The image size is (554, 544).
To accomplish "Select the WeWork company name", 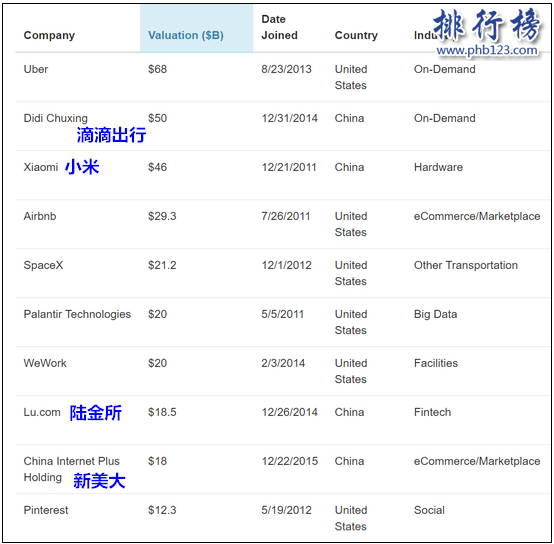I will [45, 363].
